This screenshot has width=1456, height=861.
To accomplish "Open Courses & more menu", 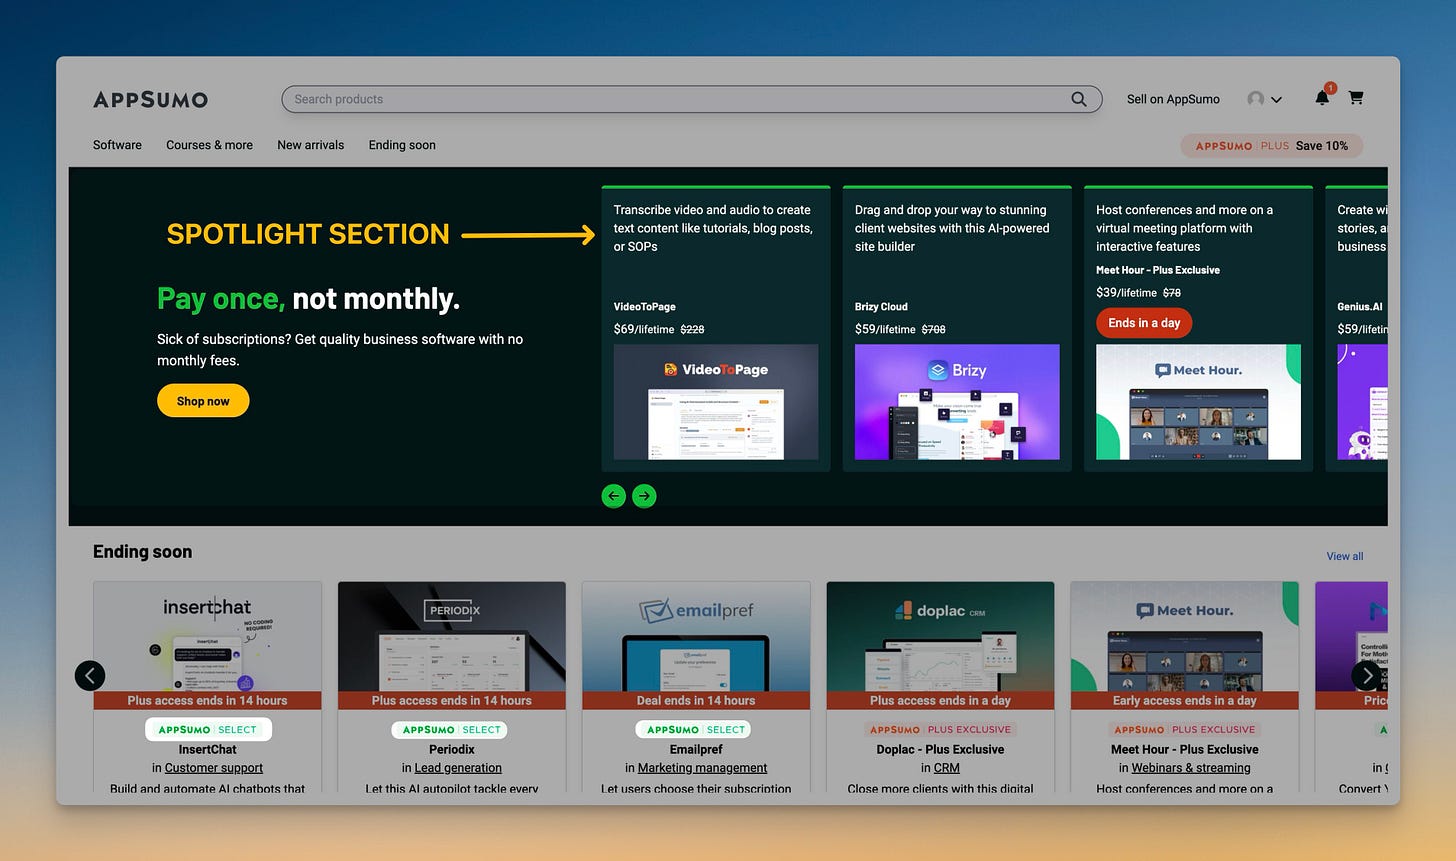I will pos(209,145).
